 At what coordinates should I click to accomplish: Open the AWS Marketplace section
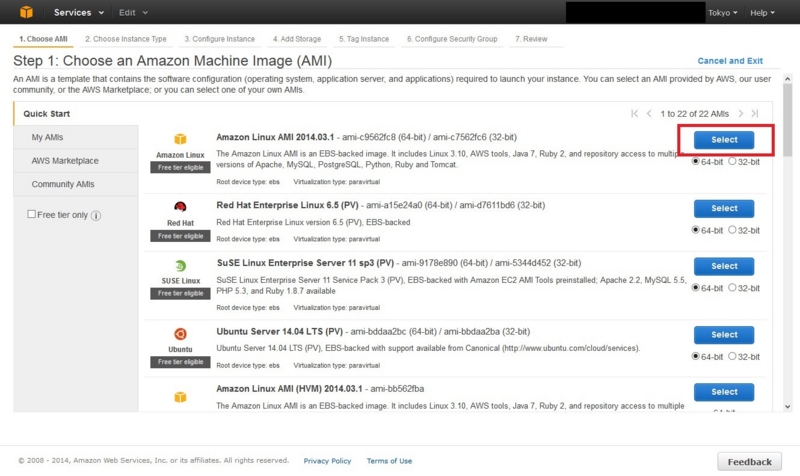(x=76, y=161)
